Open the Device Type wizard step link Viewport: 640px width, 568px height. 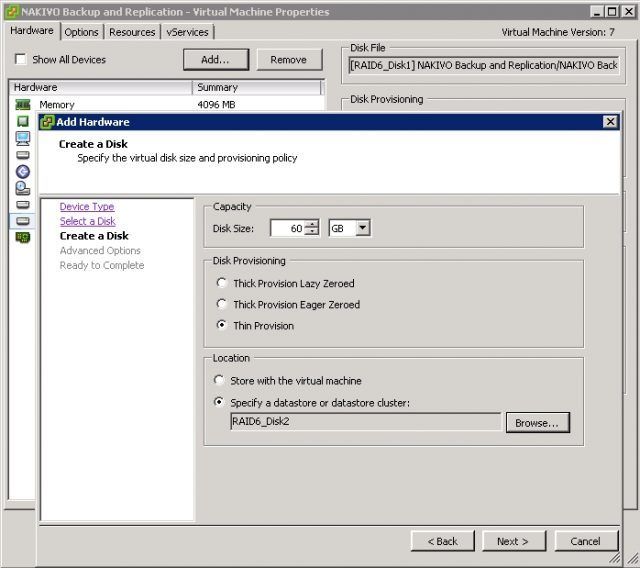point(87,206)
